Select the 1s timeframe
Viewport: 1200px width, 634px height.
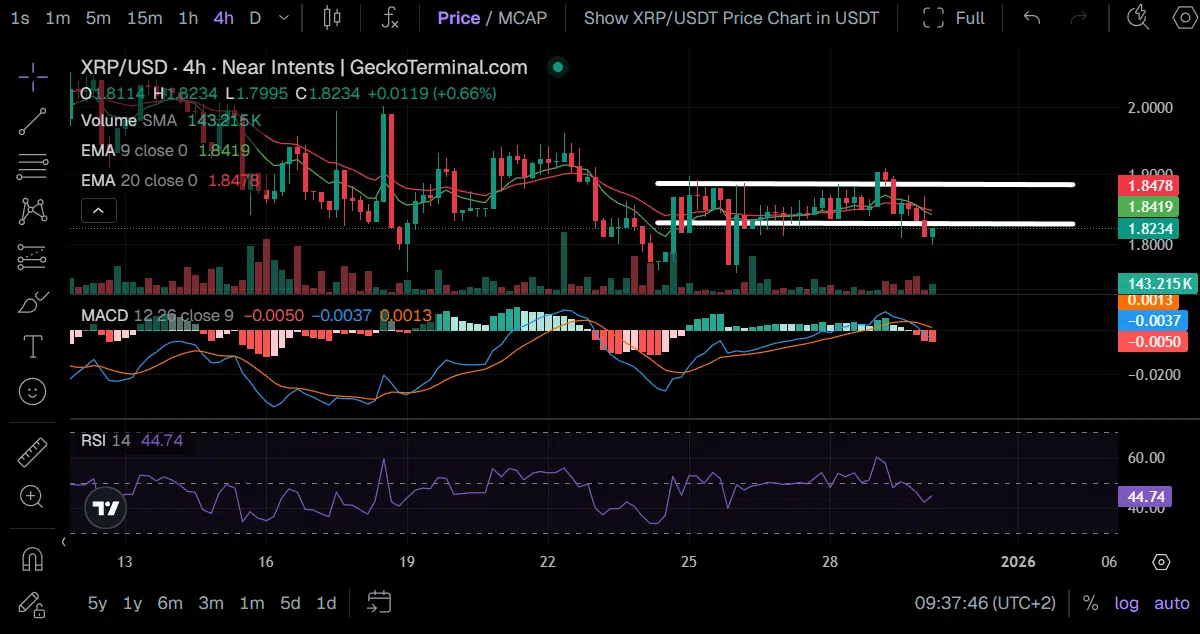[20, 18]
